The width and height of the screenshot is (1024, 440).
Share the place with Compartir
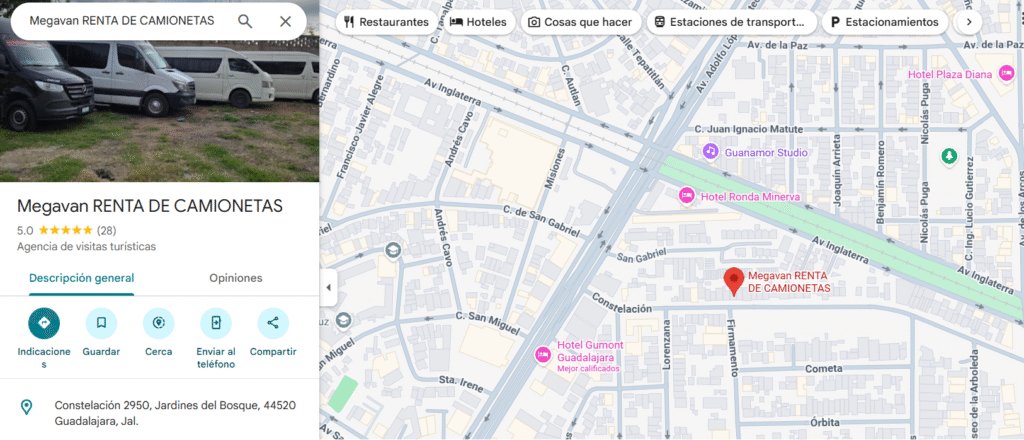(273, 323)
